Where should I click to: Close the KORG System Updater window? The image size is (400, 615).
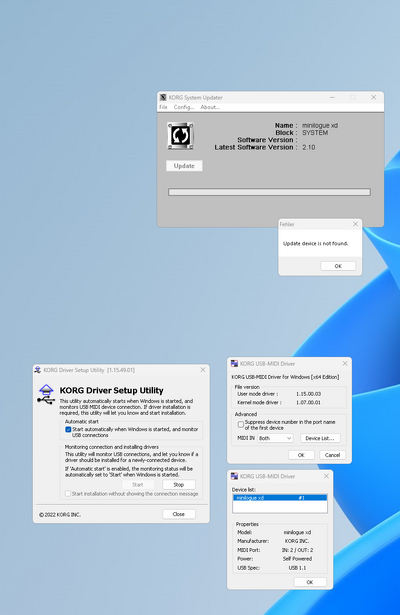tap(374, 97)
